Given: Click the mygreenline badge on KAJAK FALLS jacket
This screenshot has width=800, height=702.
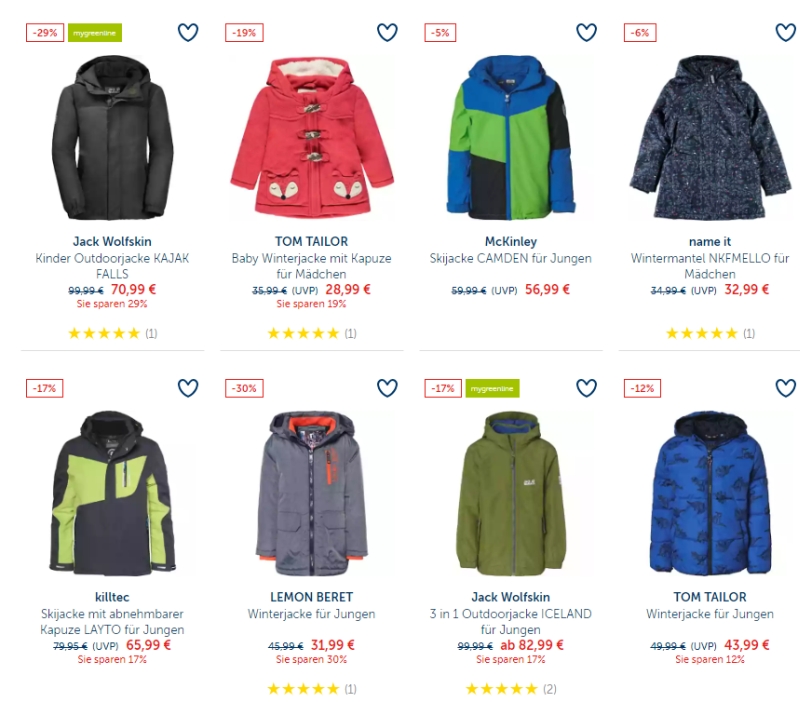Looking at the screenshot, I should 95,33.
